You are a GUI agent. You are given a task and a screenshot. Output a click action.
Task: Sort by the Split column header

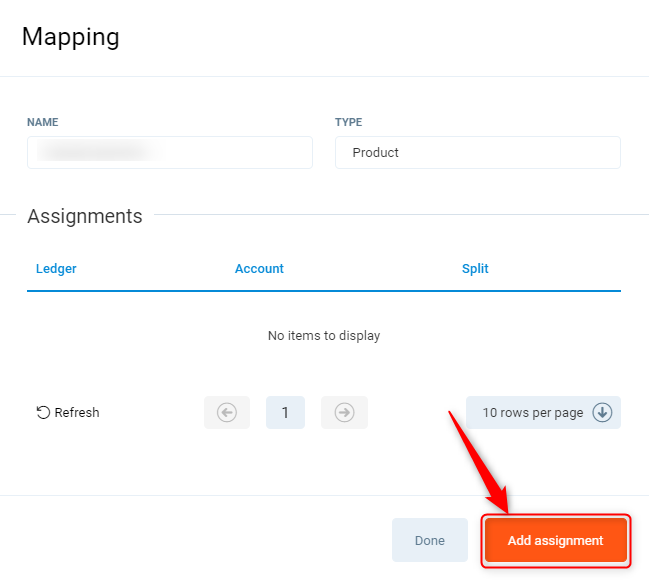[475, 269]
